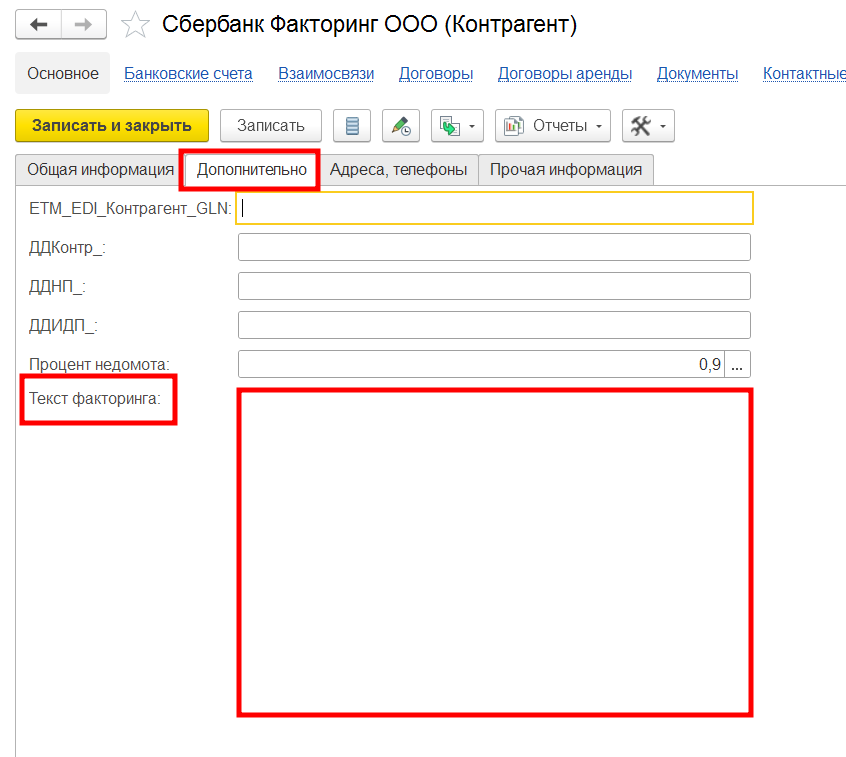This screenshot has height=757, width=846.
Task: Switch to the Дополнительно tab
Action: pos(251,169)
